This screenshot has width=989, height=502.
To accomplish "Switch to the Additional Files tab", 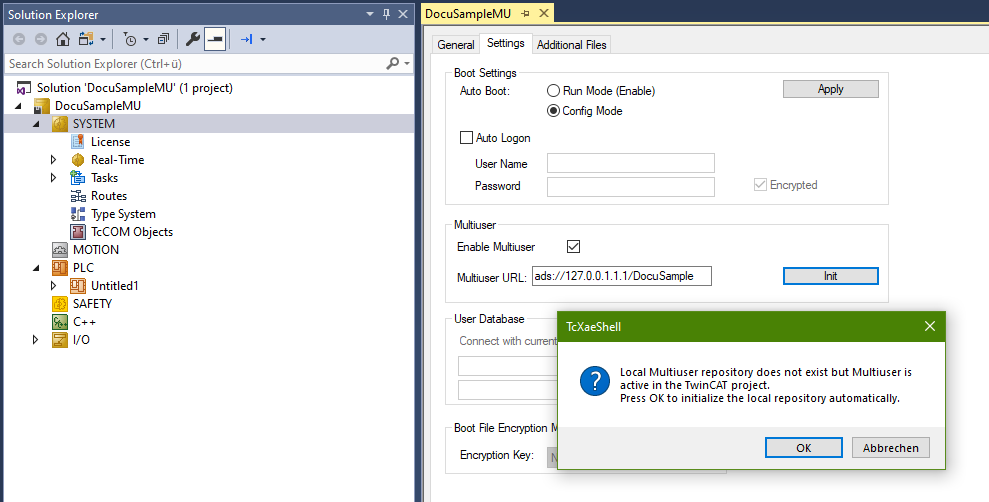I will click(x=571, y=45).
